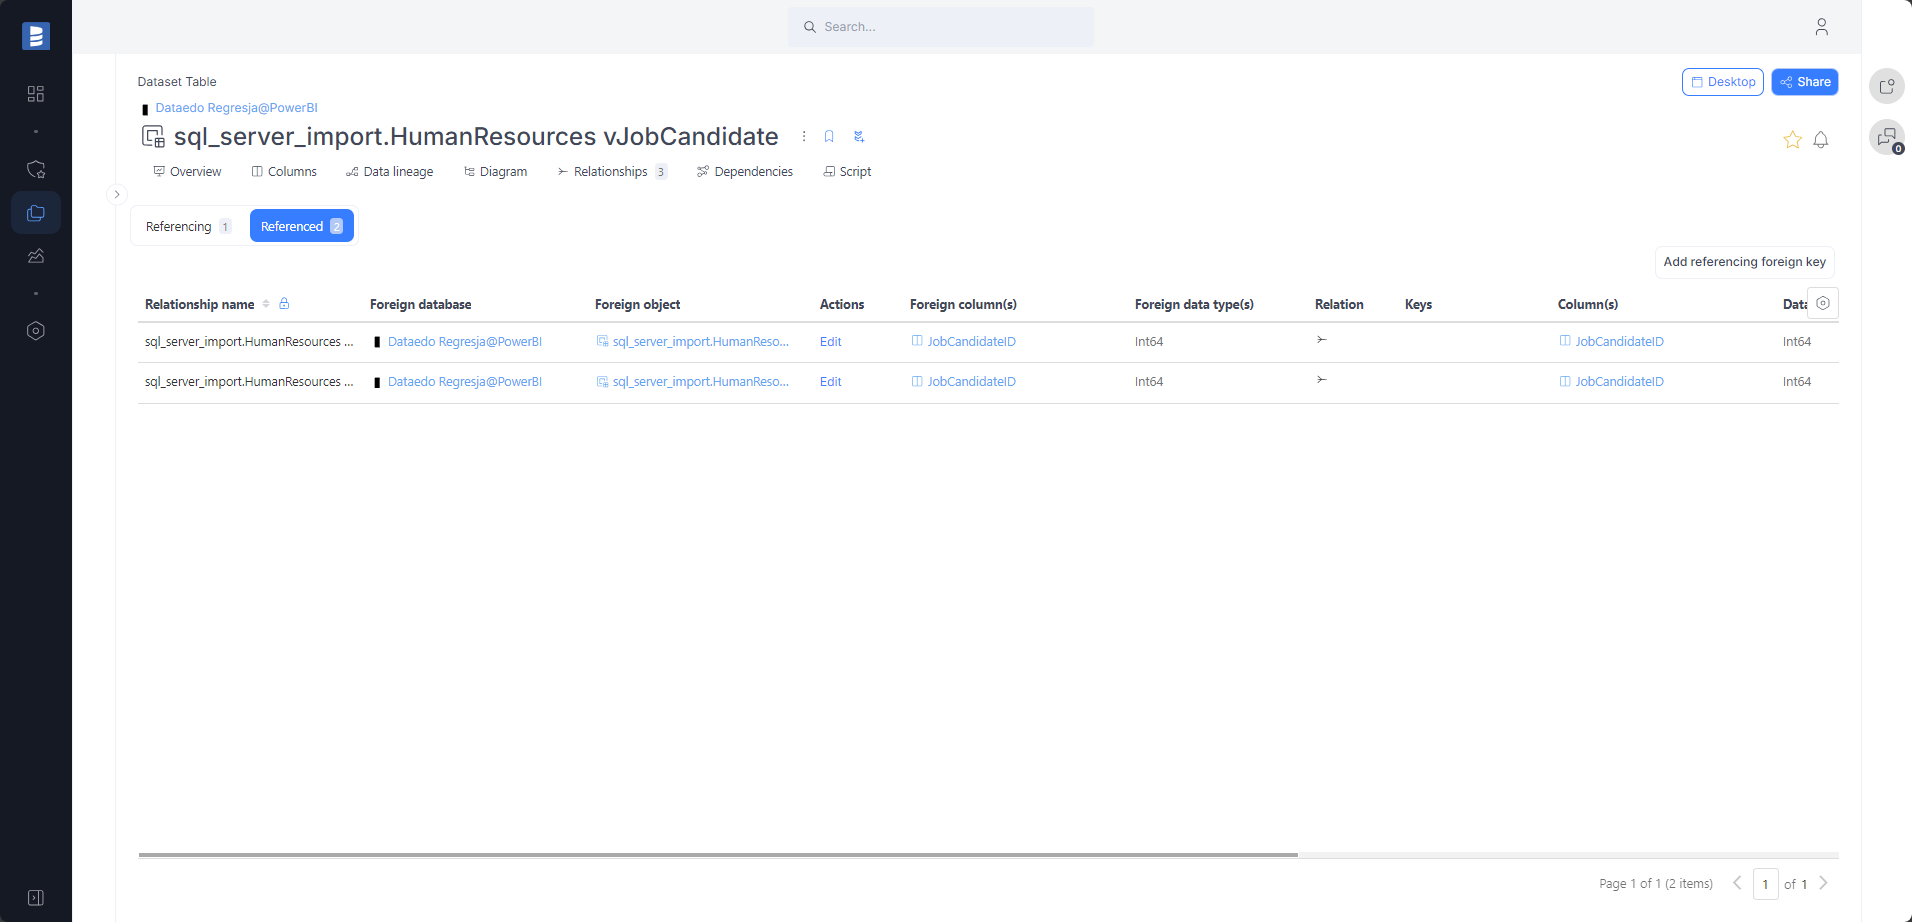Open first row foreign object link
1912x922 pixels.
(x=700, y=342)
